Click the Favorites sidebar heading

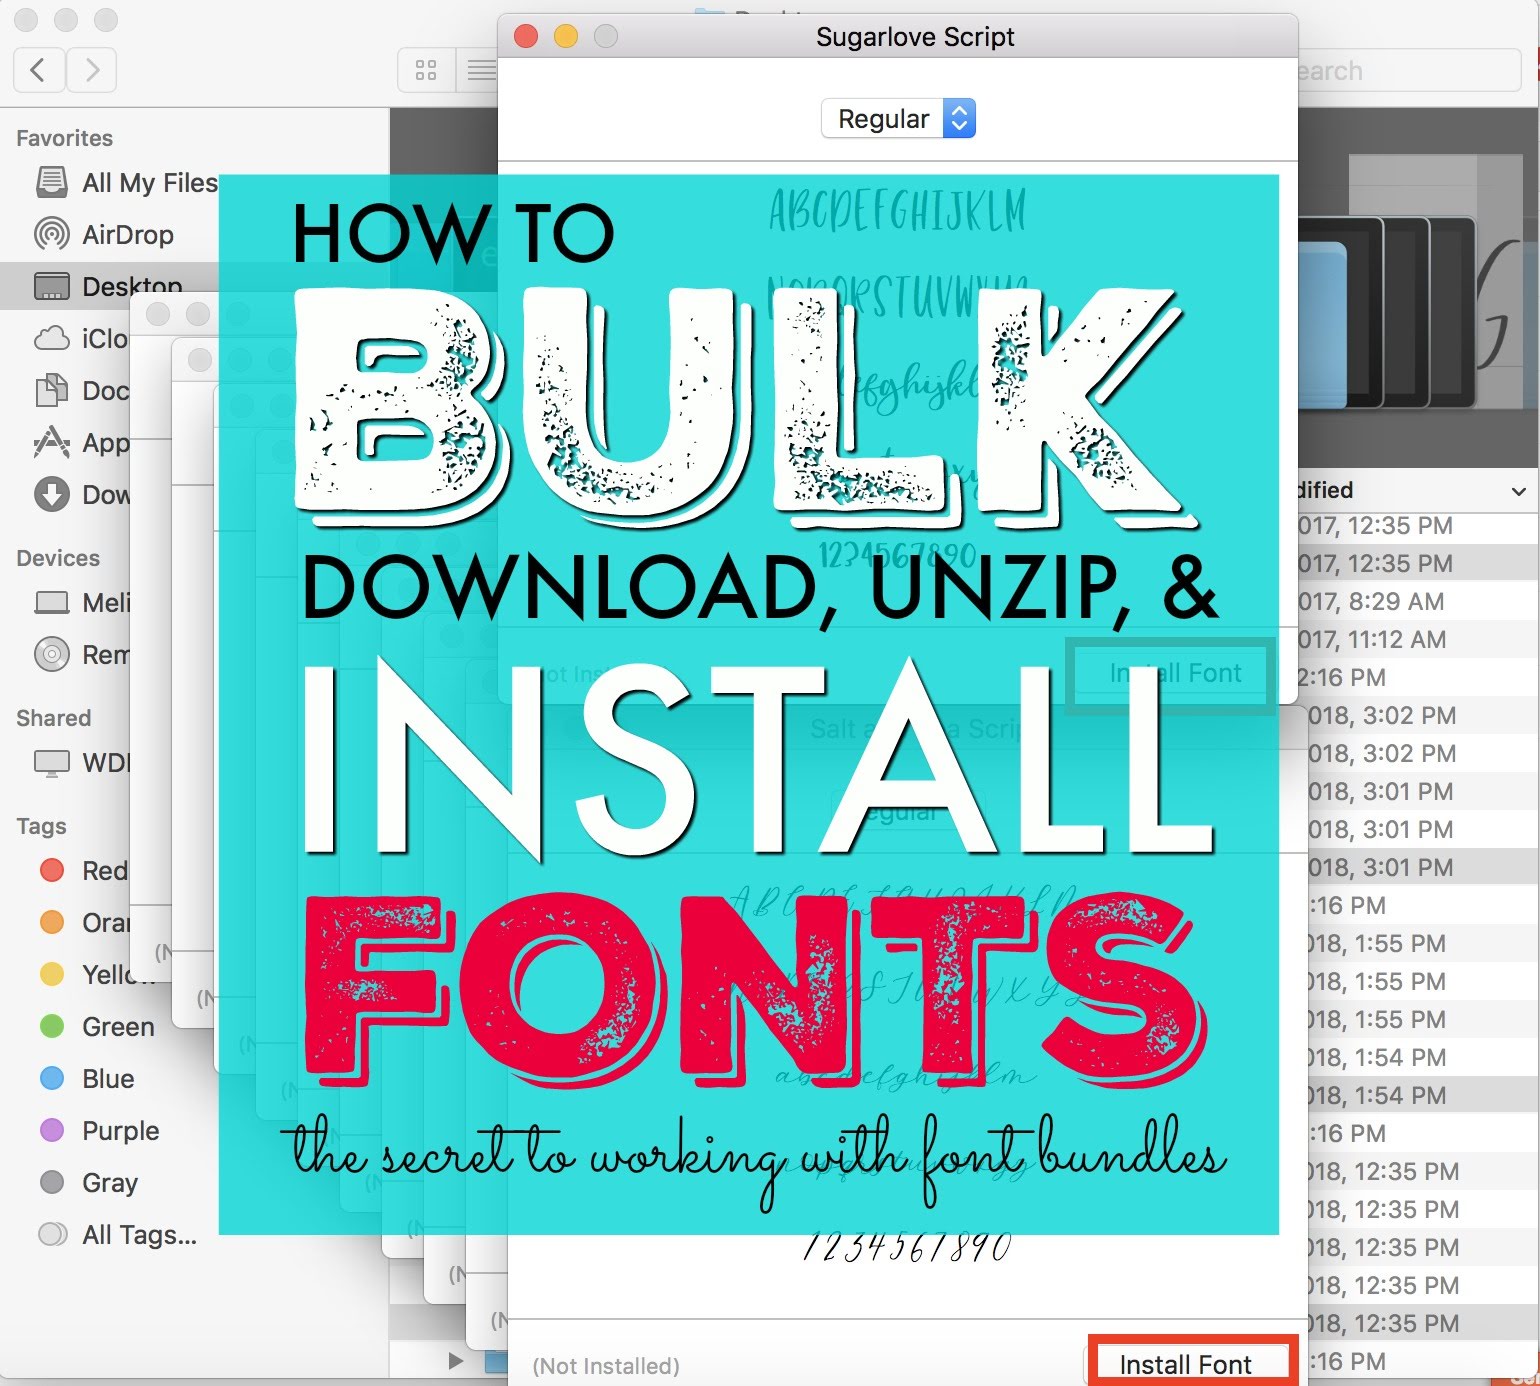click(64, 138)
